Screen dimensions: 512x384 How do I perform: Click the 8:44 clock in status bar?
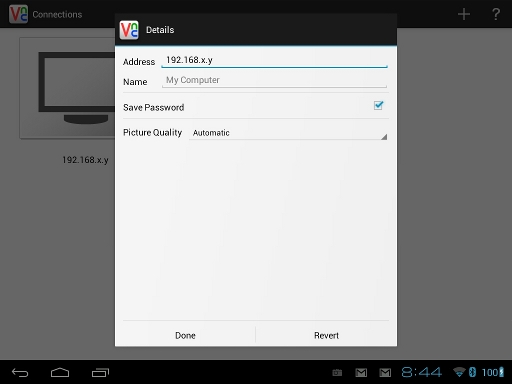[422, 372]
